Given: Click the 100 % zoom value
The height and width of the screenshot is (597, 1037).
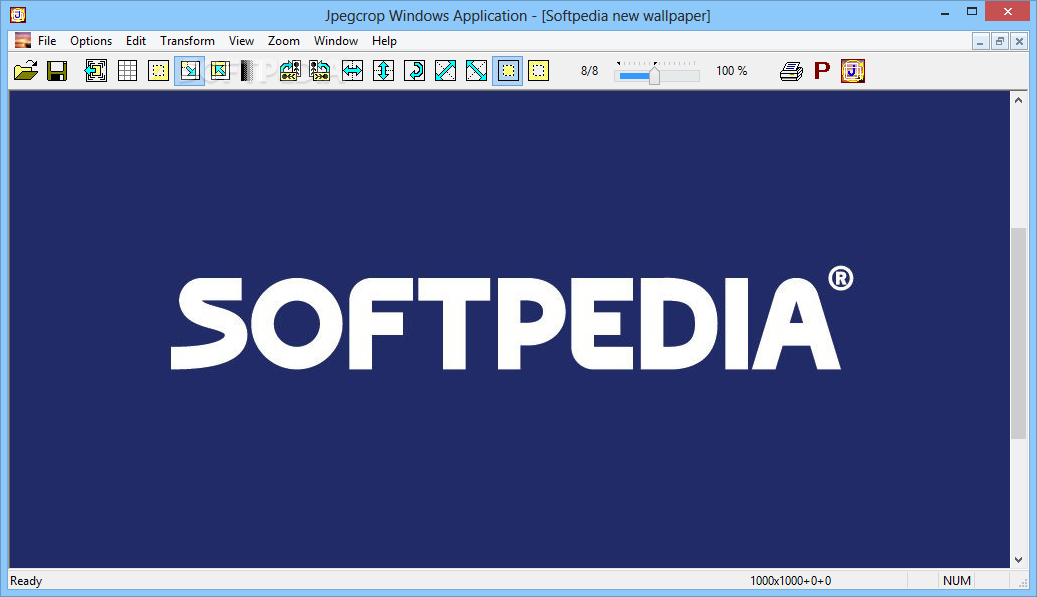Looking at the screenshot, I should pyautogui.click(x=731, y=71).
